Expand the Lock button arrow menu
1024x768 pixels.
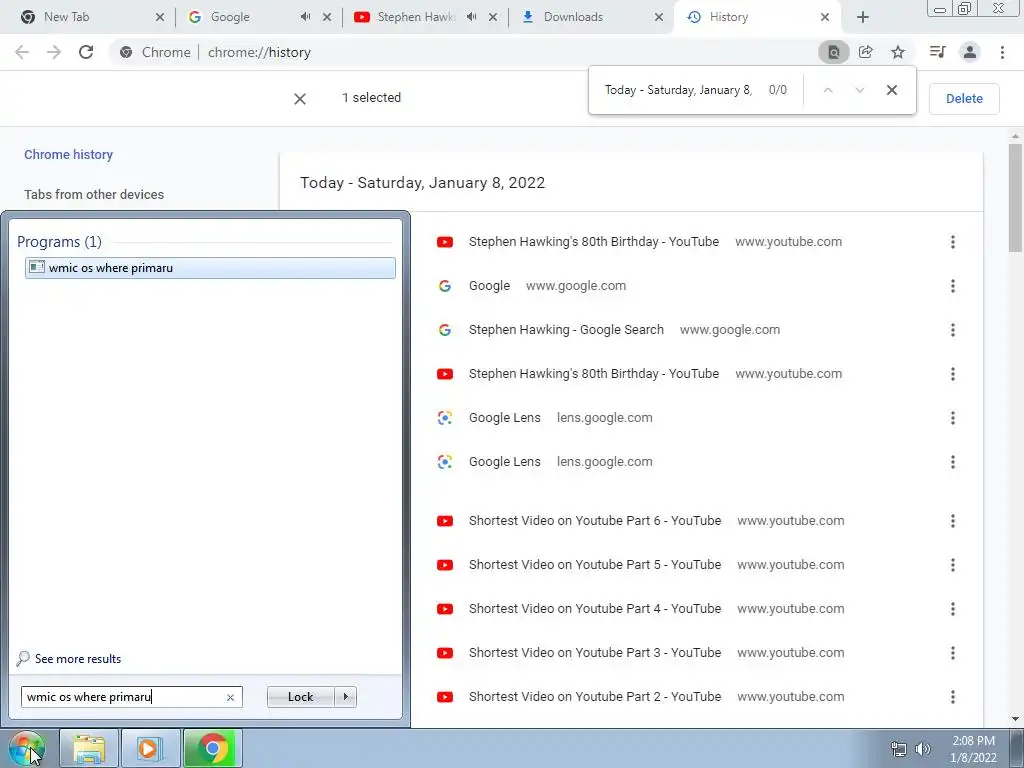[x=345, y=697]
